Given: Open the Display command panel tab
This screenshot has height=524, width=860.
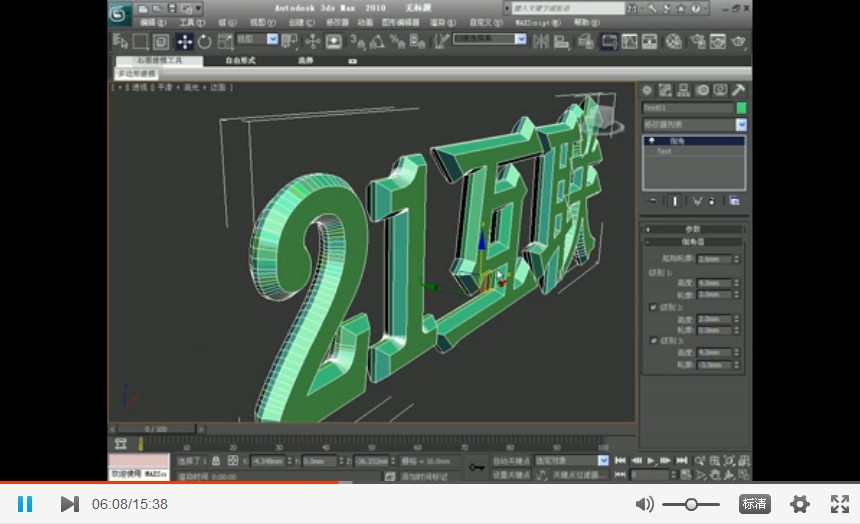Looking at the screenshot, I should (x=720, y=90).
